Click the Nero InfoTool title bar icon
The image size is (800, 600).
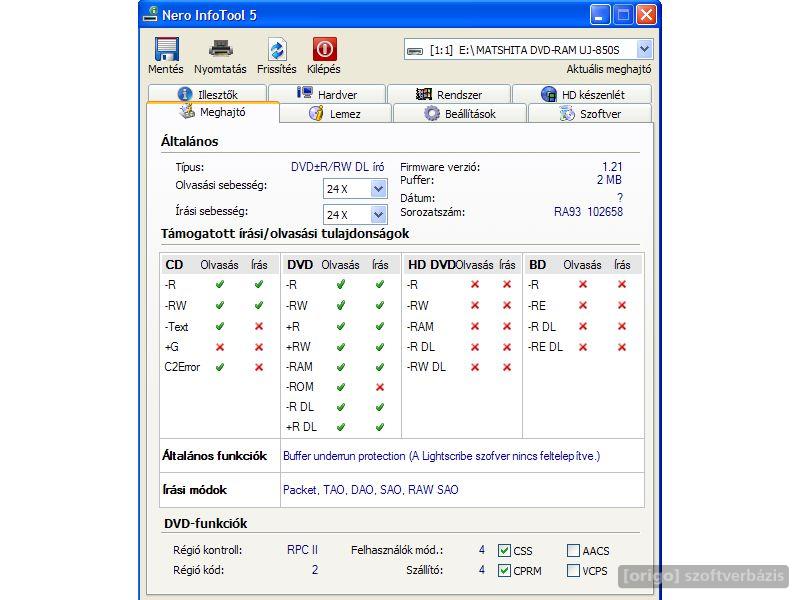click(151, 14)
